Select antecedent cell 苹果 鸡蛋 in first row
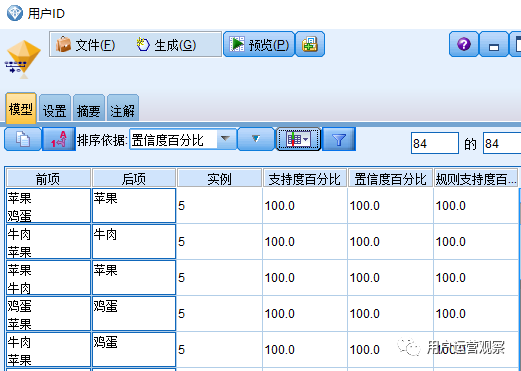 (48, 206)
